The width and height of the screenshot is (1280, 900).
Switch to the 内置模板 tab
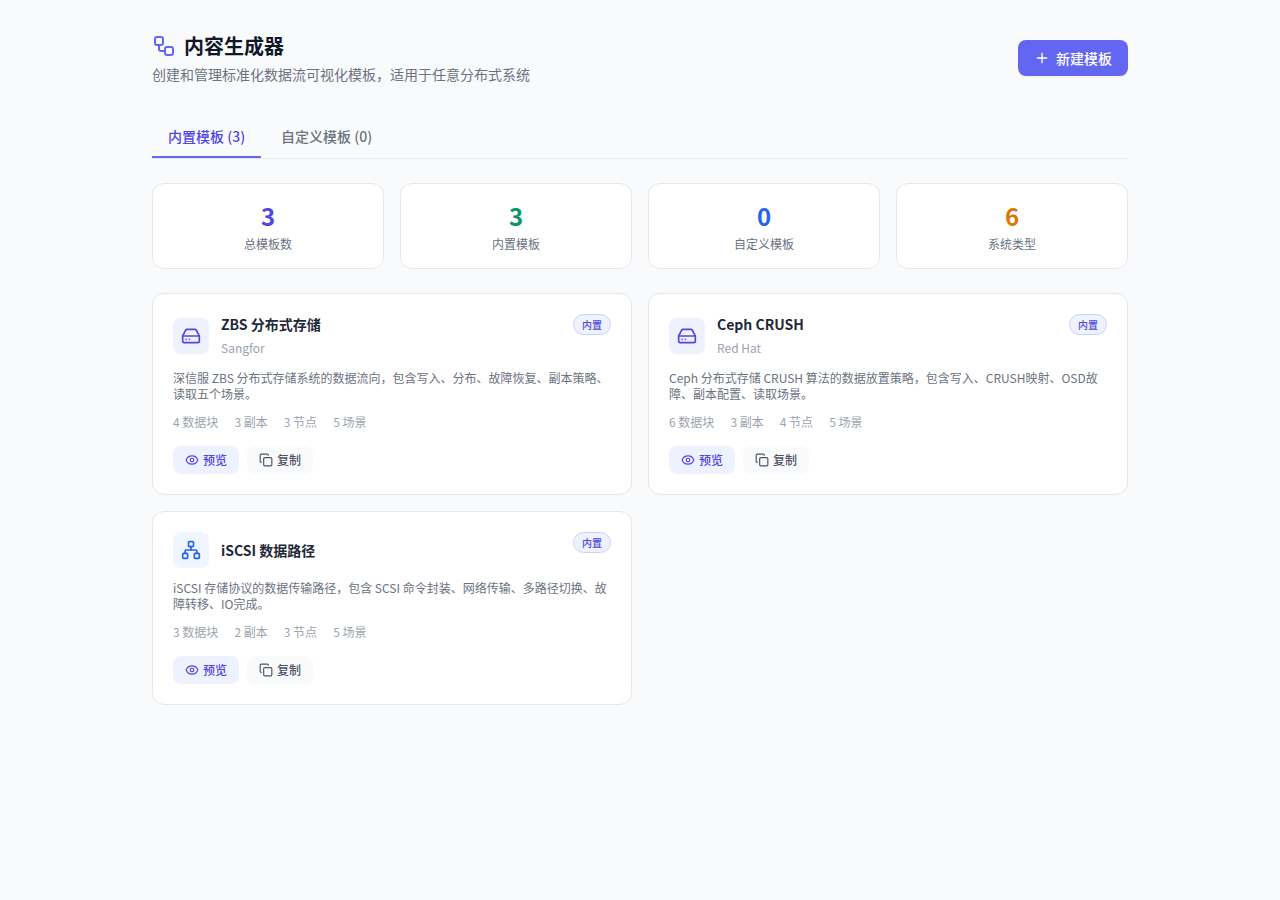(206, 137)
